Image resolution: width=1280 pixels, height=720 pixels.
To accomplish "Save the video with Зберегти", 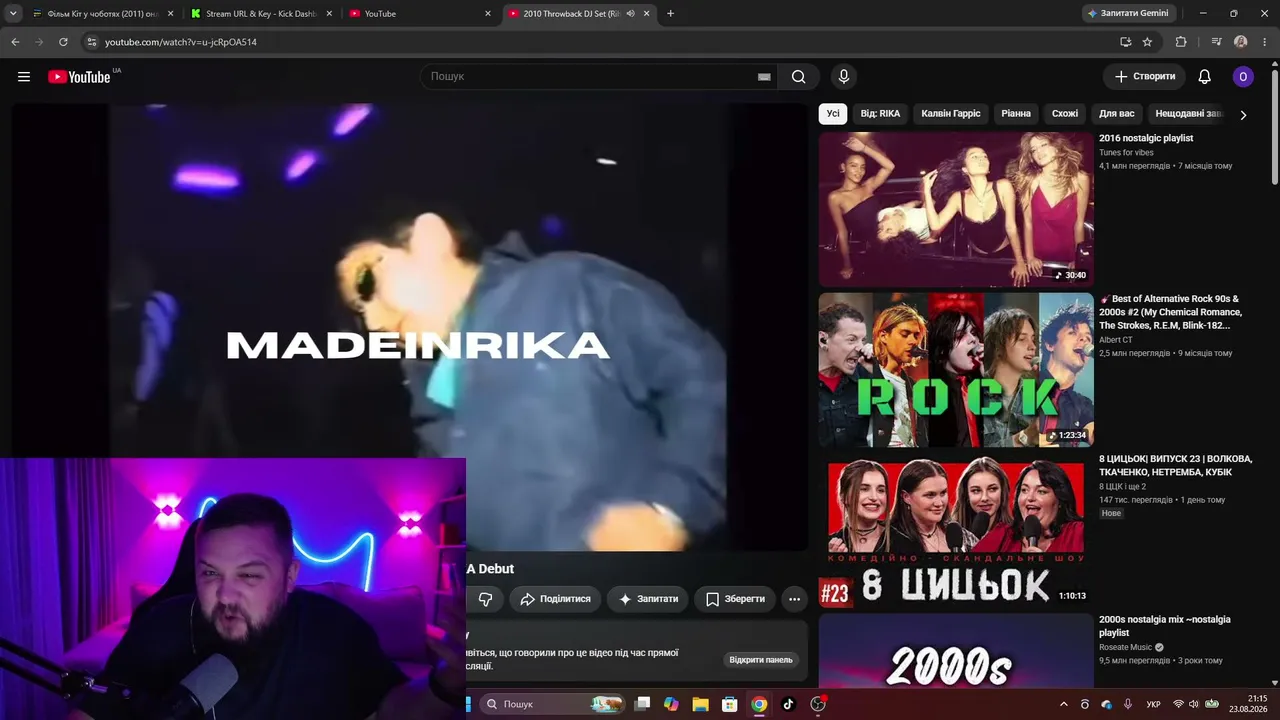I will coord(735,599).
